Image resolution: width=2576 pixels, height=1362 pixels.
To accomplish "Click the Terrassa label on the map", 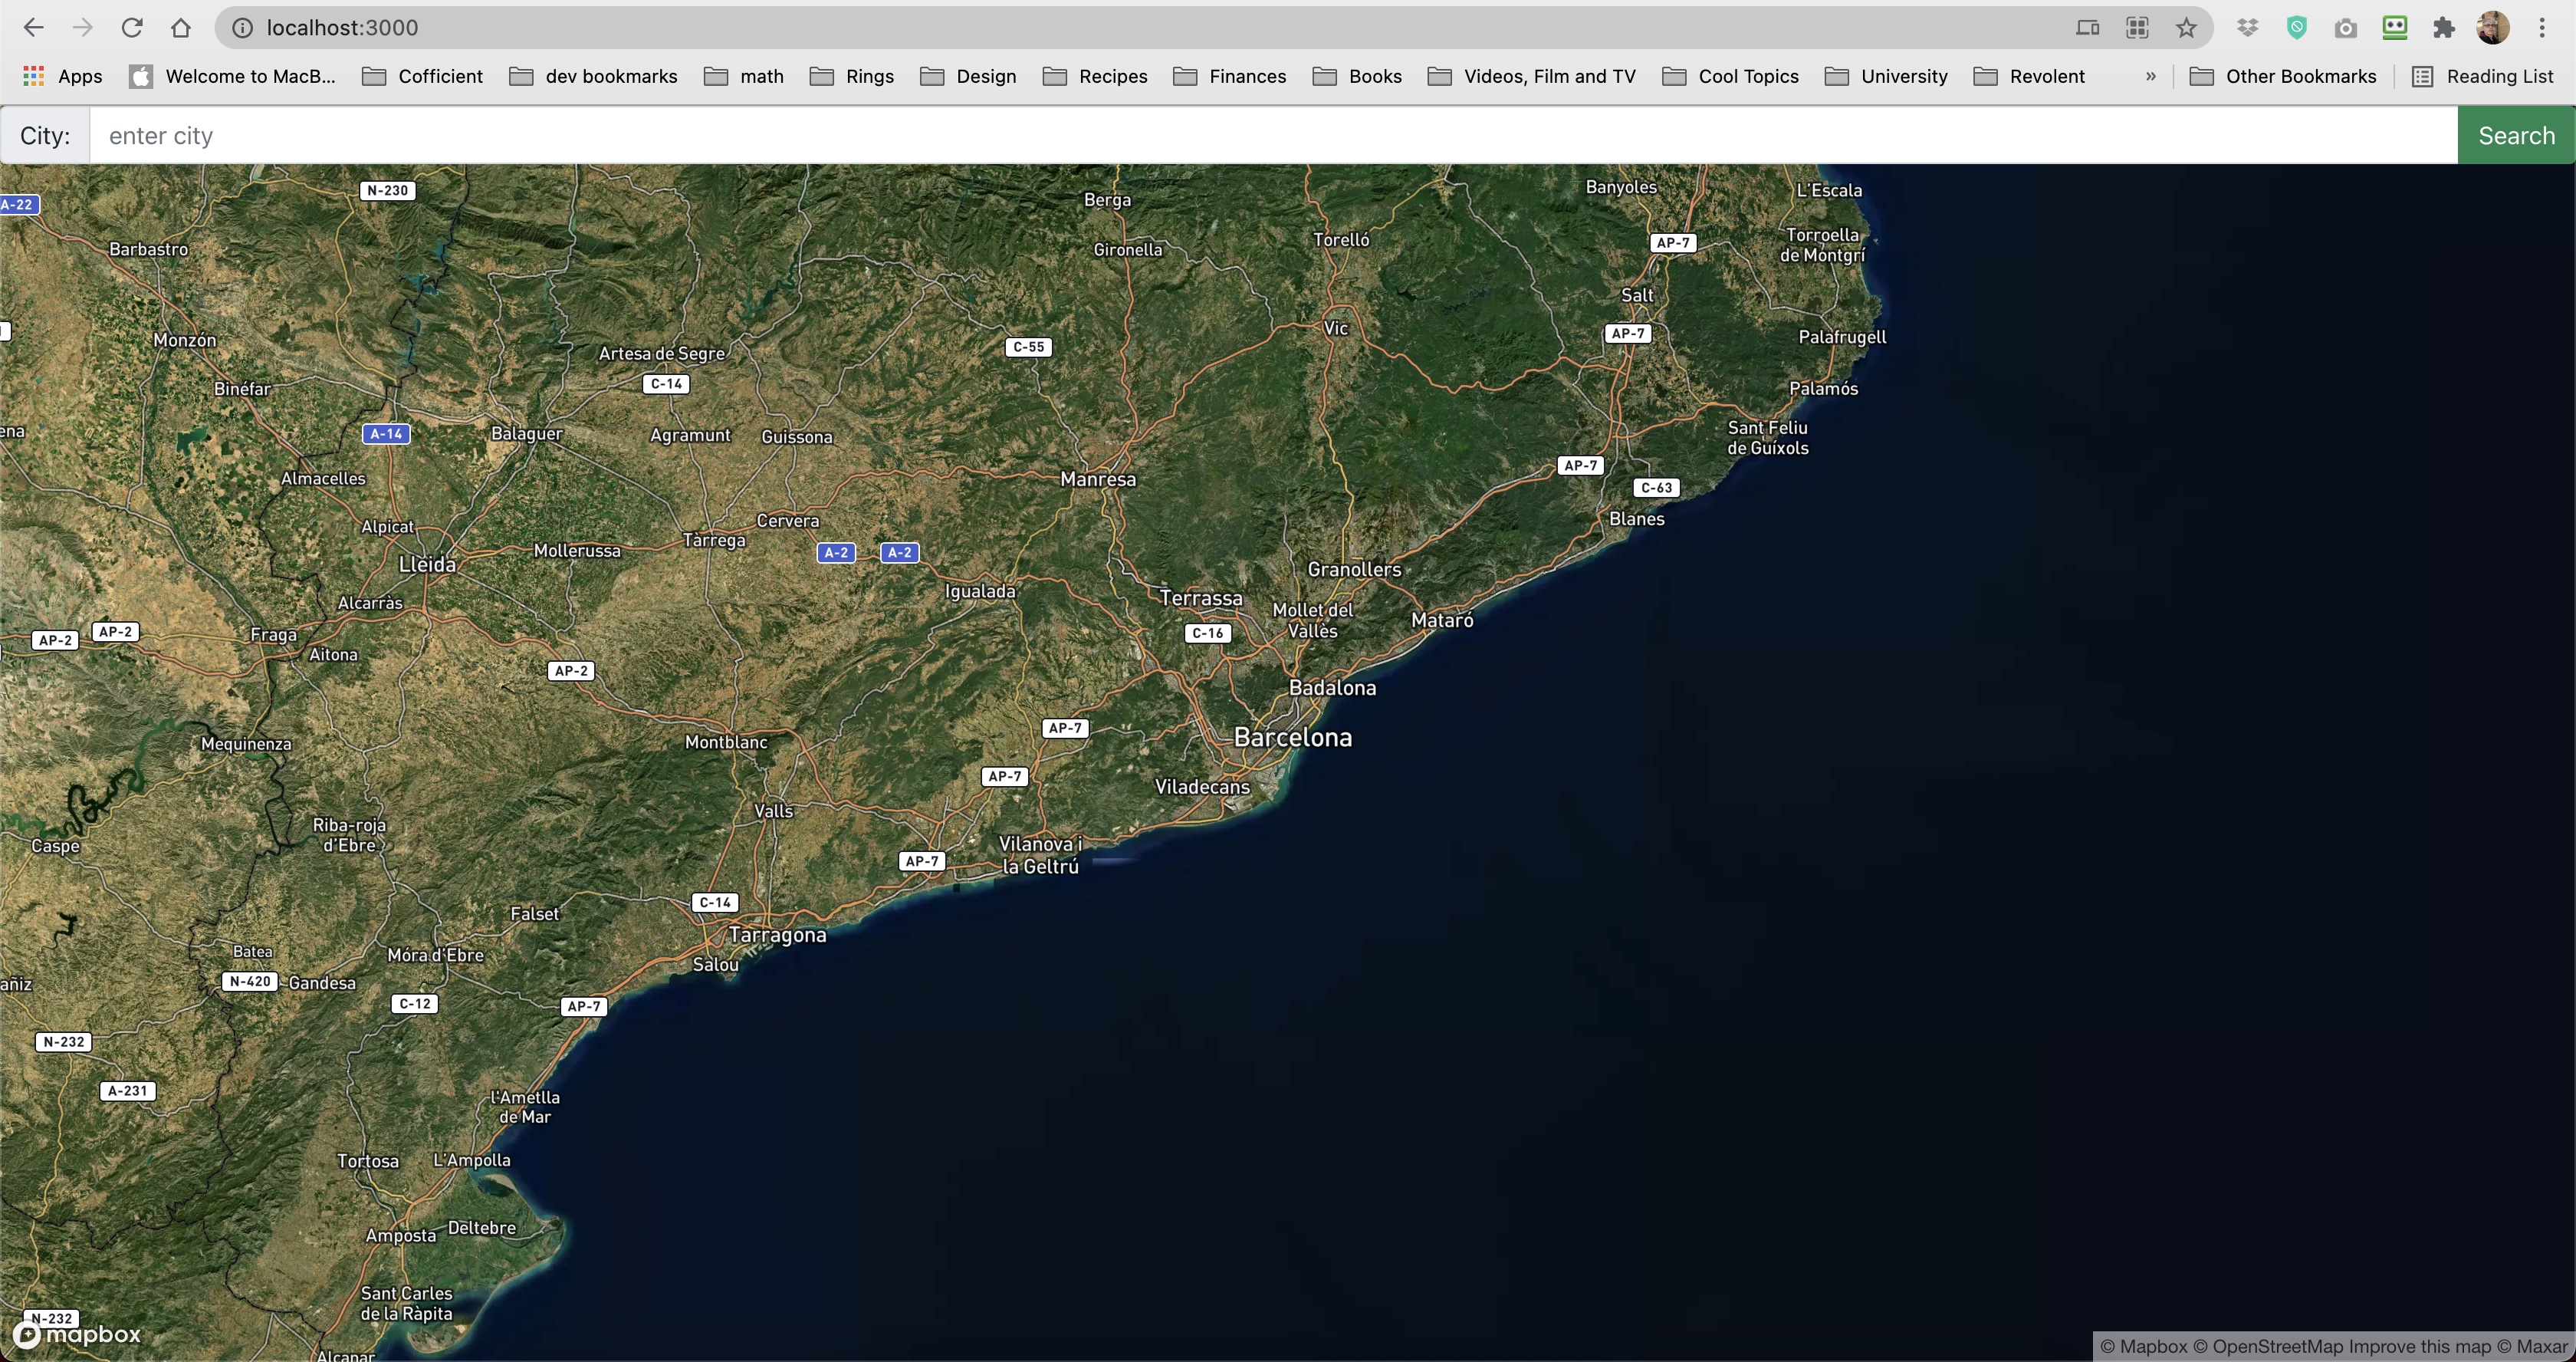I will (1201, 598).
